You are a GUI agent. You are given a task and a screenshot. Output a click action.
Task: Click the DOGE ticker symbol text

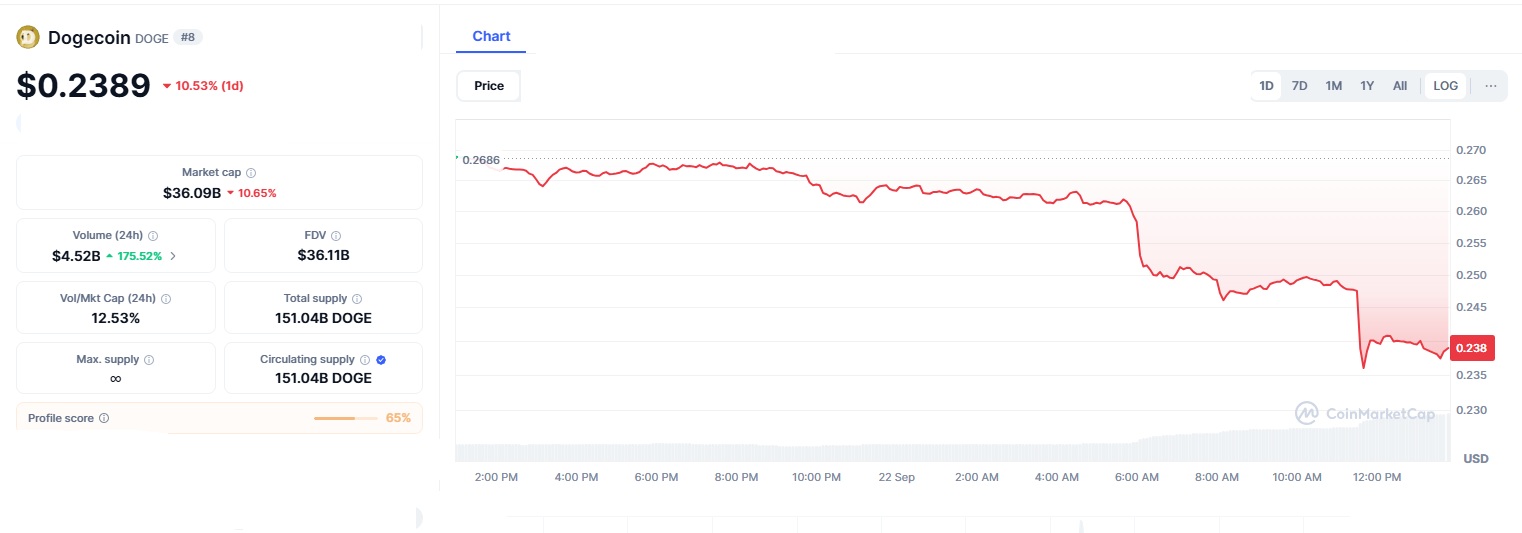152,39
